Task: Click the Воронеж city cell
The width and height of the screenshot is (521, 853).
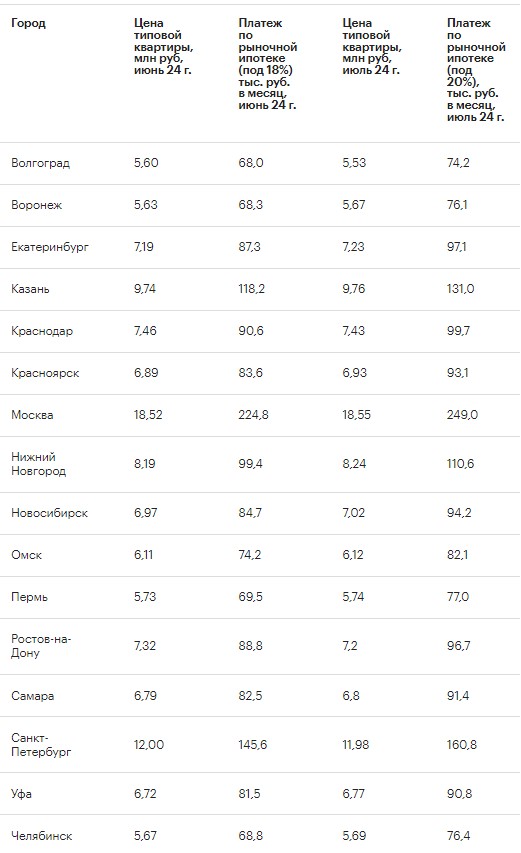Action: pos(36,205)
